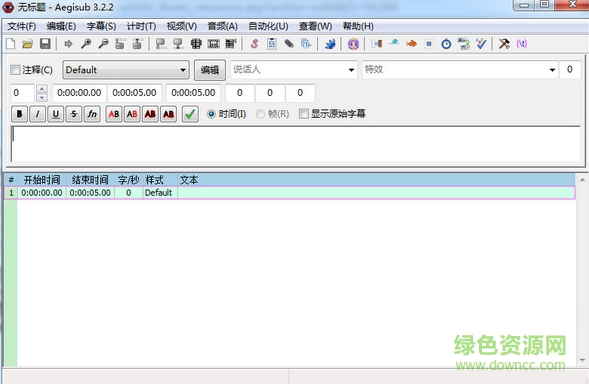Pick shadow color with fourth AB button
This screenshot has width=589, height=384.
click(x=168, y=113)
